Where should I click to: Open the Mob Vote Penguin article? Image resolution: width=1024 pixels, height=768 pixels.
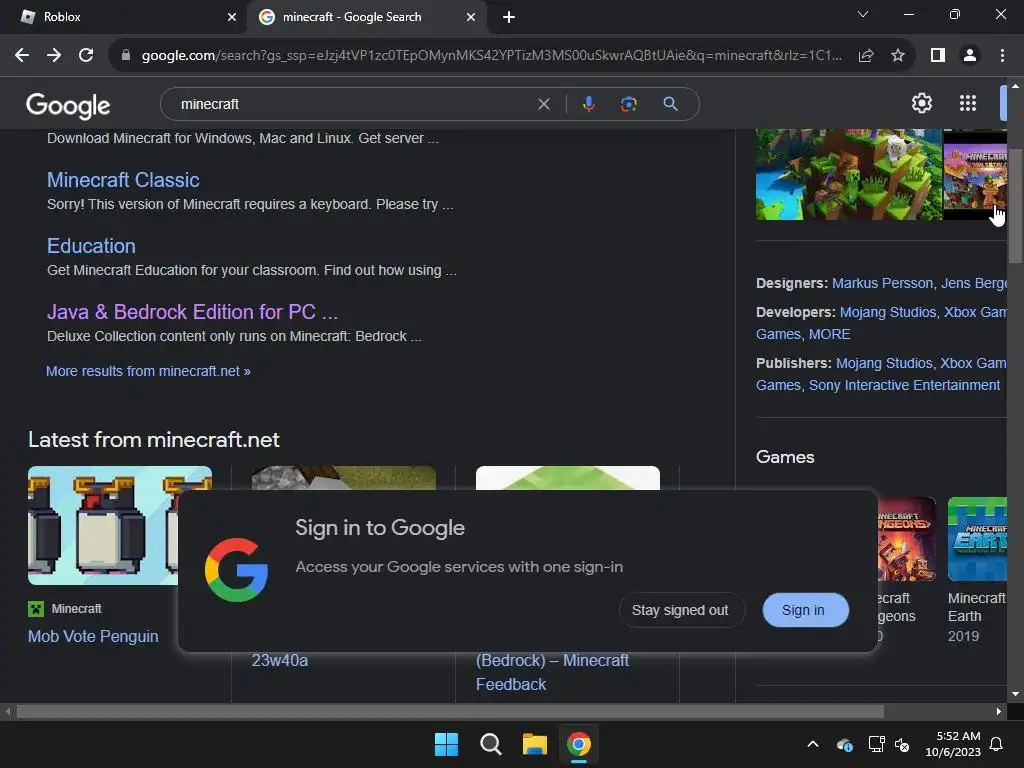[x=93, y=636]
